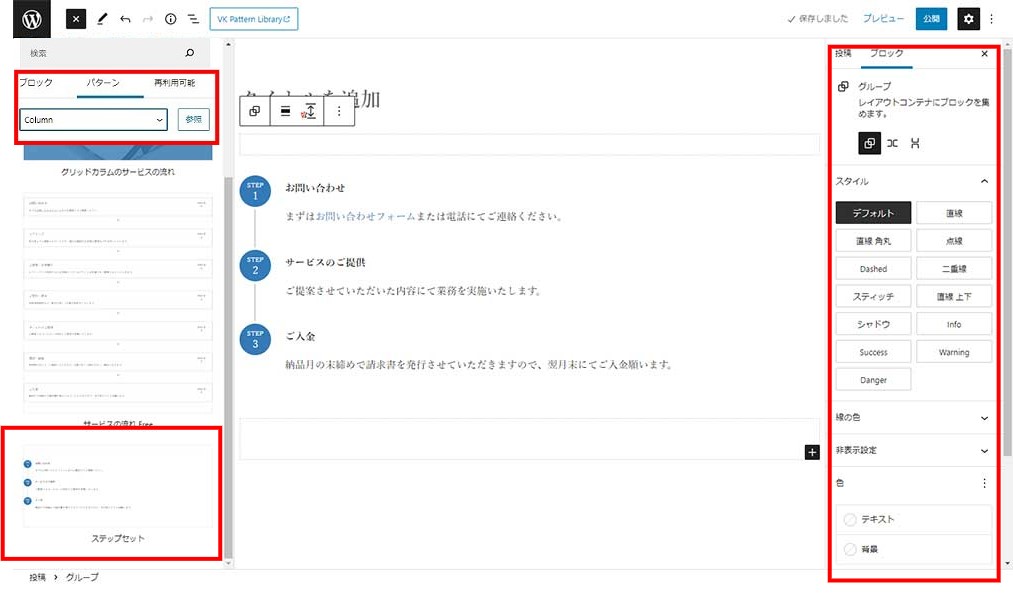Expand the 非表示設定 panel
The width and height of the screenshot is (1013, 605).
(x=912, y=451)
